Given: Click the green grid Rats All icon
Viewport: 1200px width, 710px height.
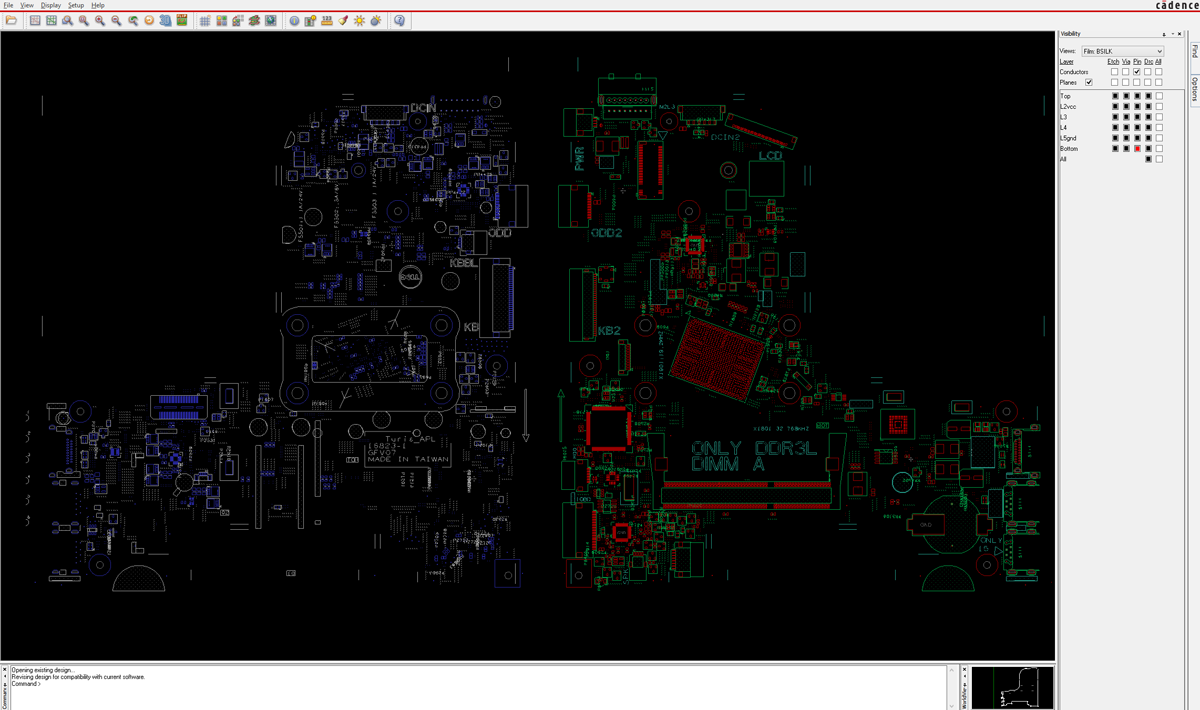Looking at the screenshot, I should point(51,20).
